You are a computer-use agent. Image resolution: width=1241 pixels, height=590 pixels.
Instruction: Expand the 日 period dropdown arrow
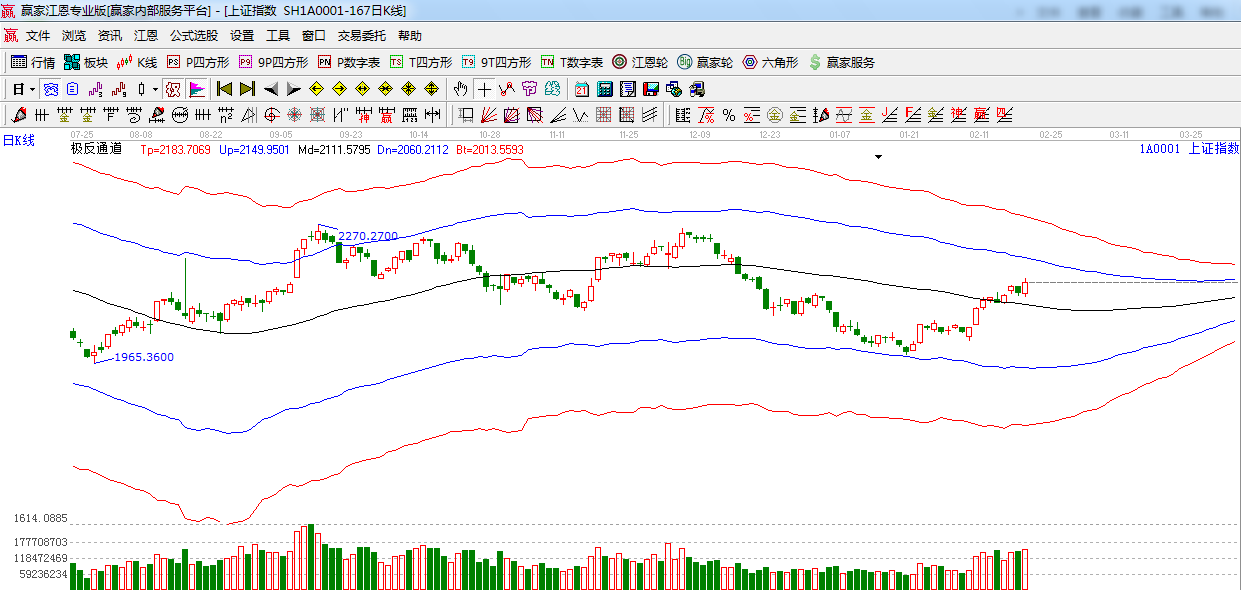[32, 89]
